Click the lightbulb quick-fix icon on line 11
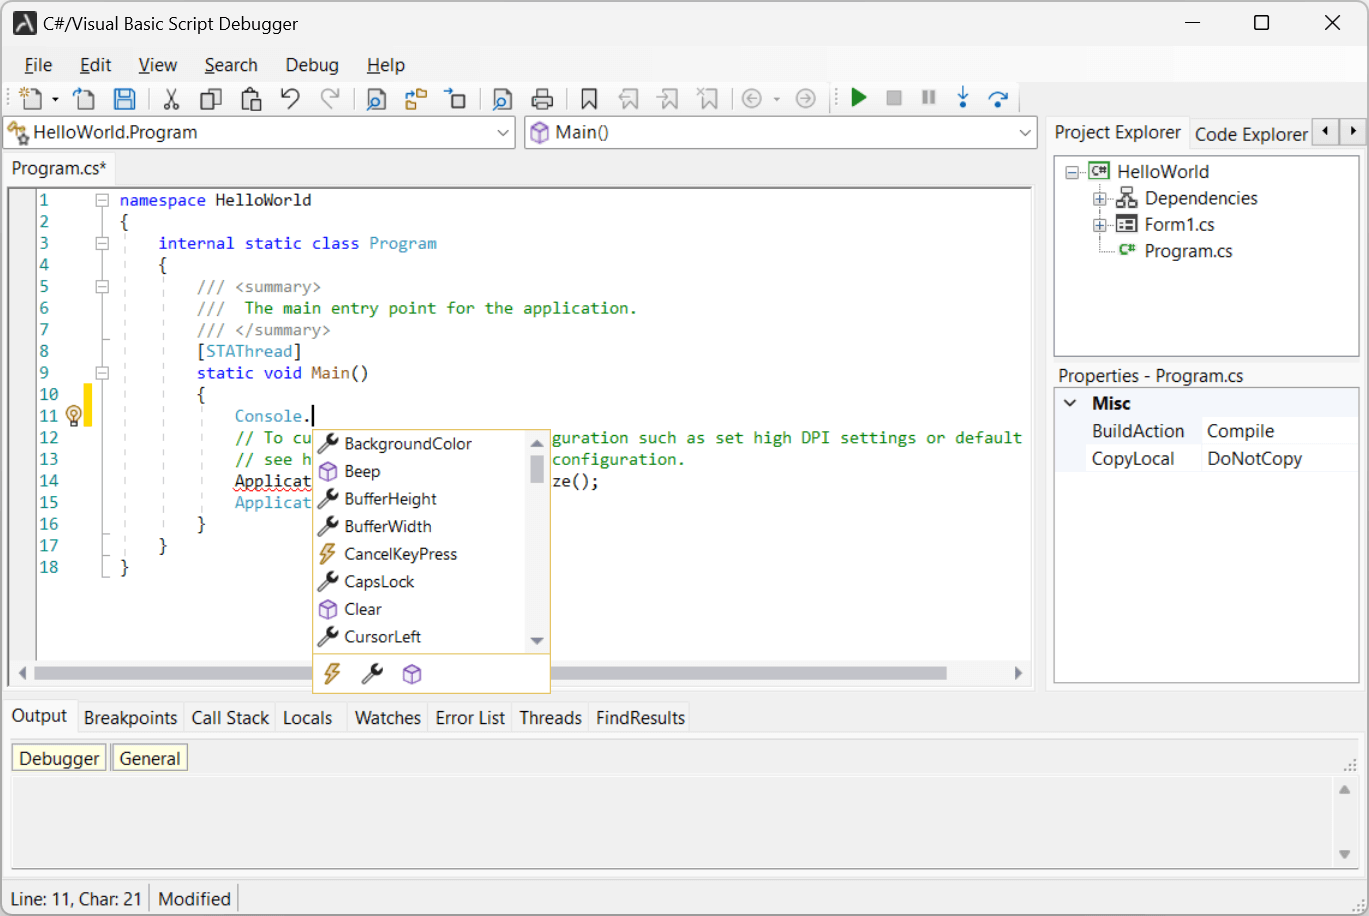This screenshot has width=1369, height=916. click(x=72, y=416)
